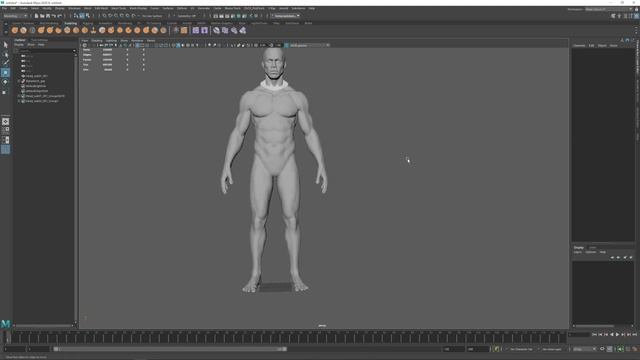Open the Shading menu in viewport panel
The image size is (640, 360).
point(97,40)
